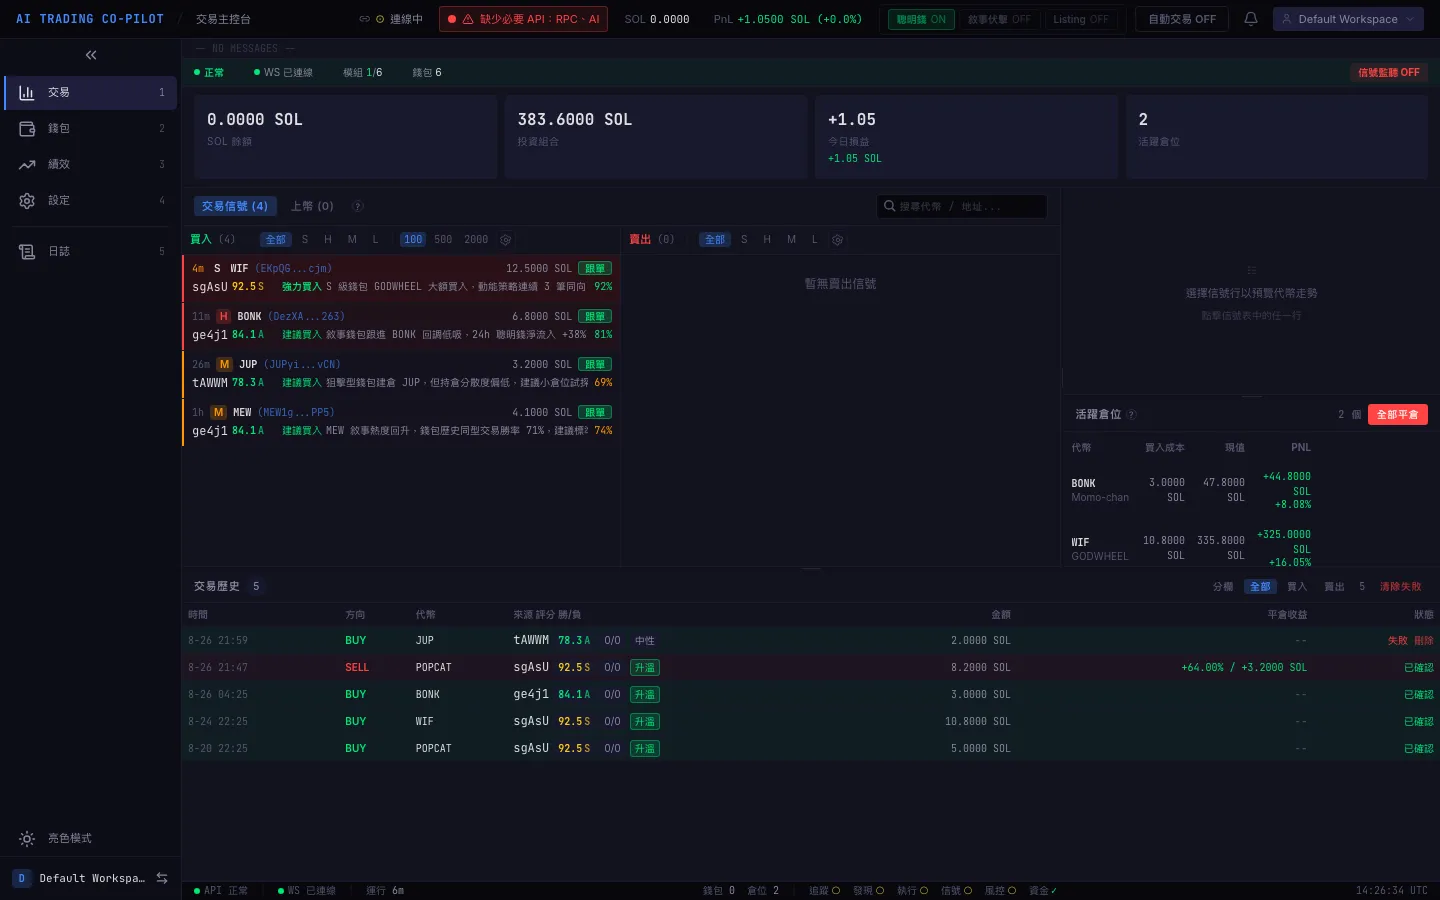Open the 錢包 wallet sidebar item
The image size is (1440, 900).
point(90,128)
